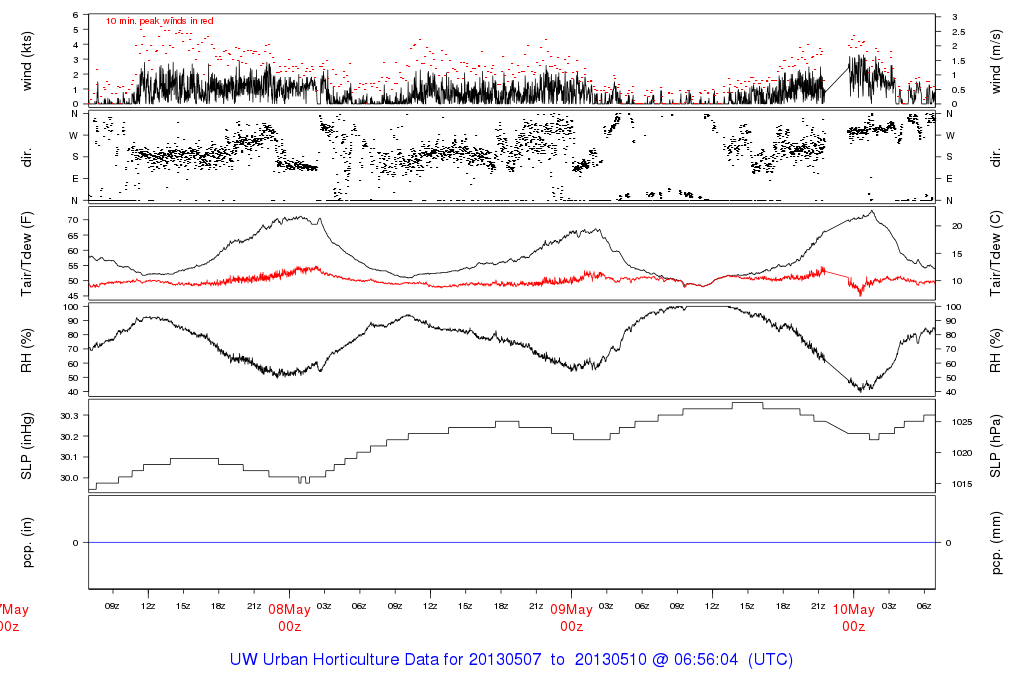This screenshot has width=1024, height=700.
Task: Click the '09May 00z' date label
Action: pyautogui.click(x=571, y=618)
